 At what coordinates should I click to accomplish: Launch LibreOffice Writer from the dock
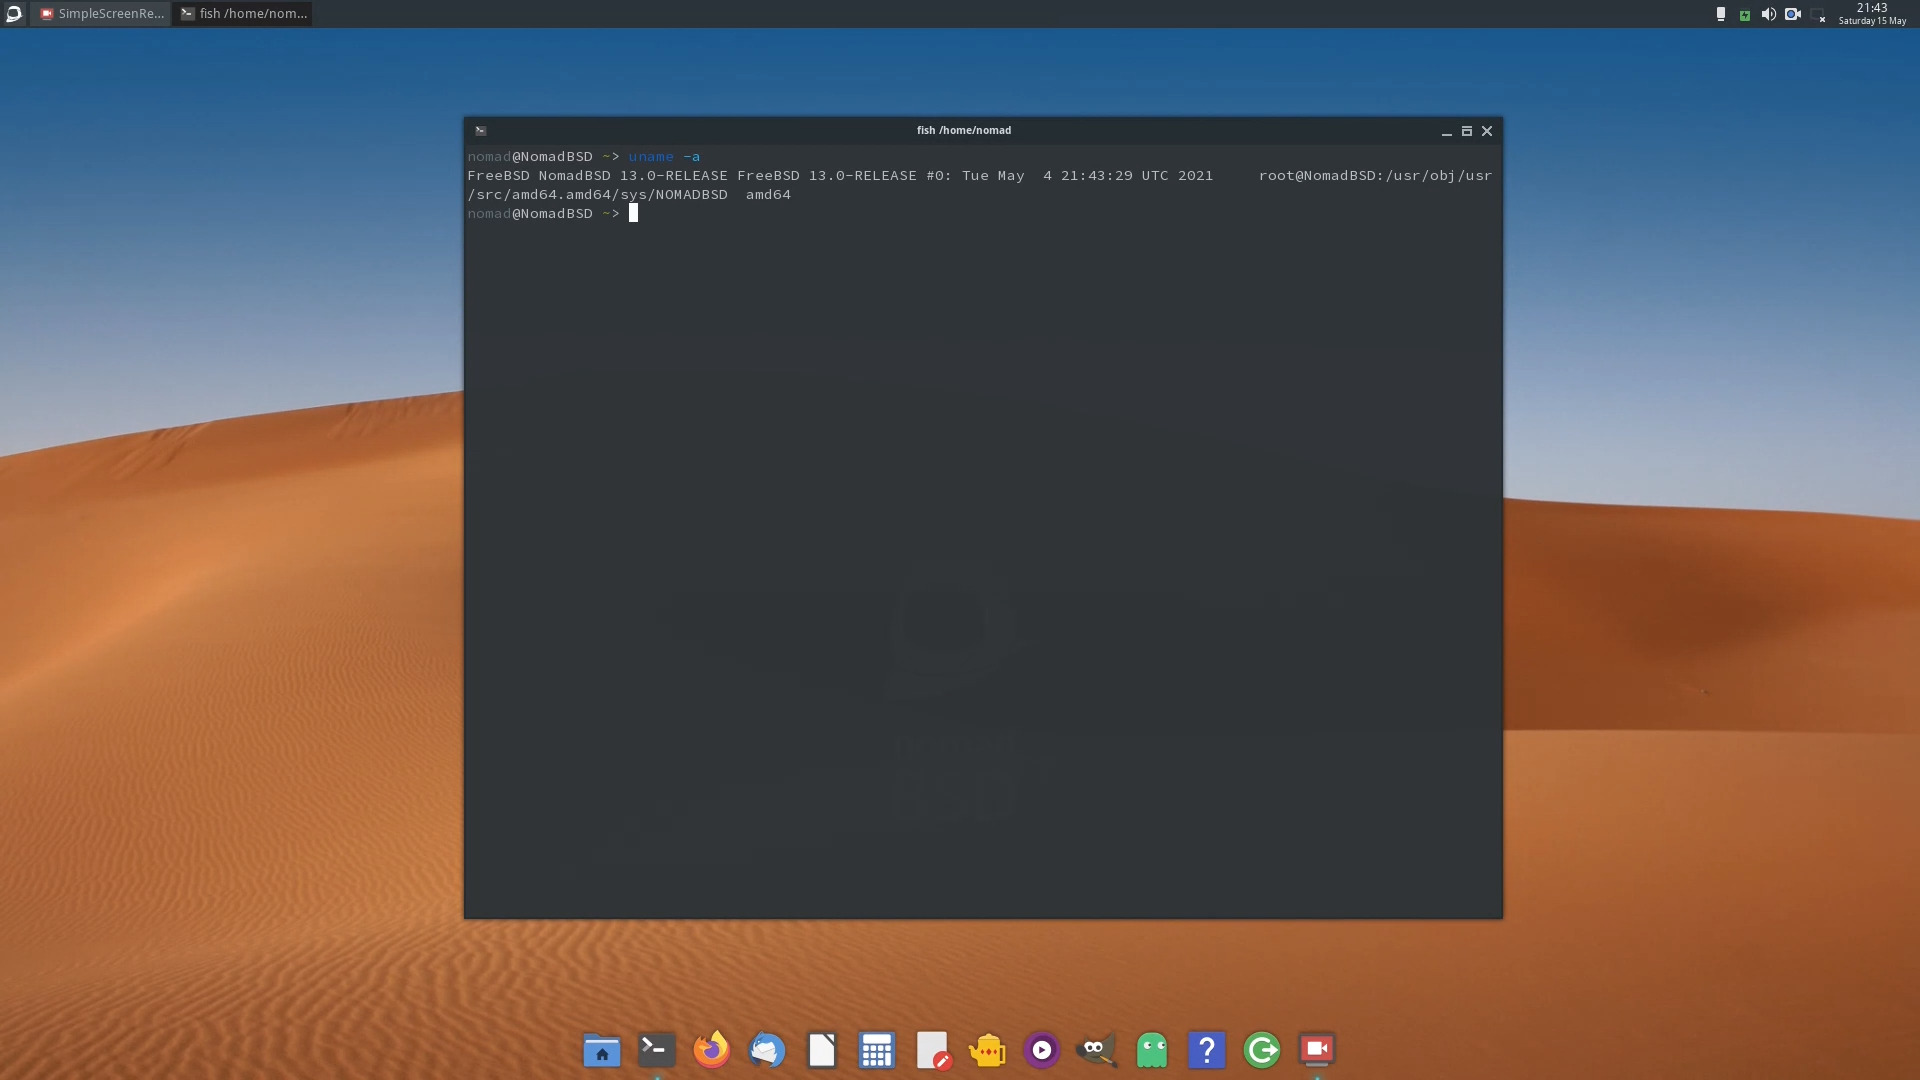(821, 1050)
